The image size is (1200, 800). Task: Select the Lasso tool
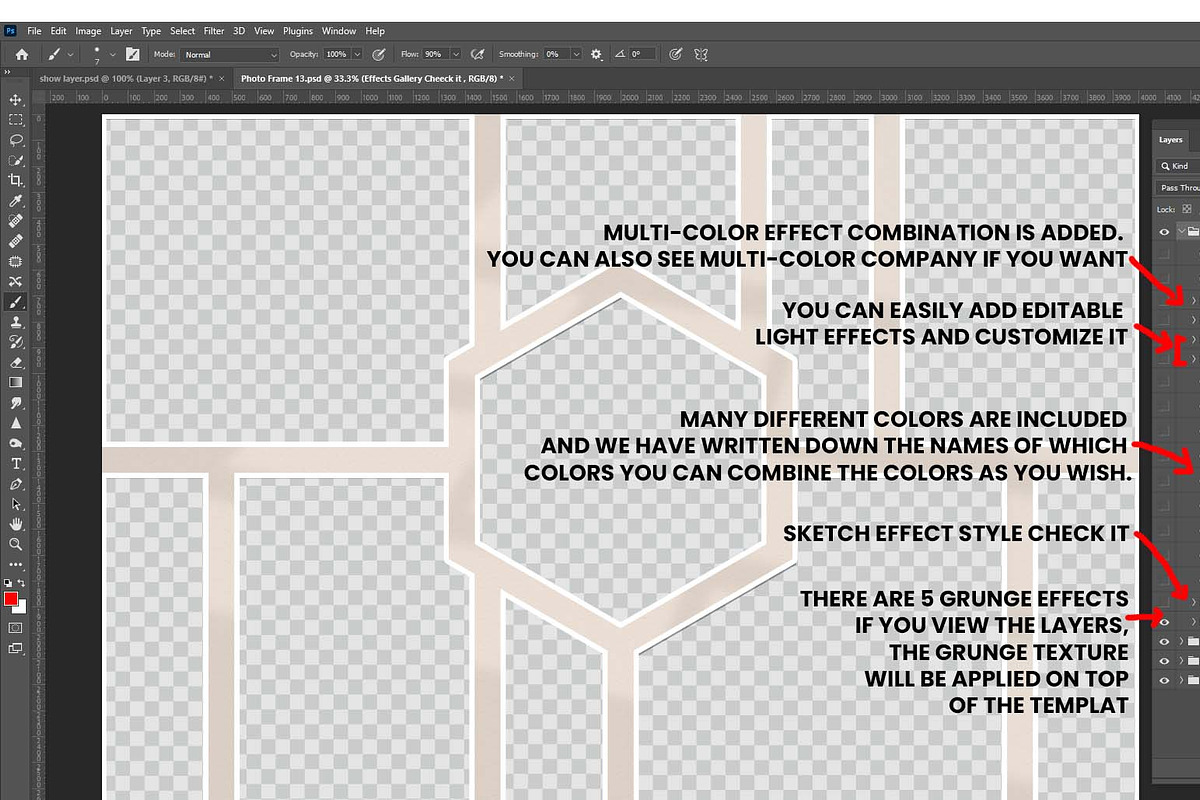click(15, 140)
